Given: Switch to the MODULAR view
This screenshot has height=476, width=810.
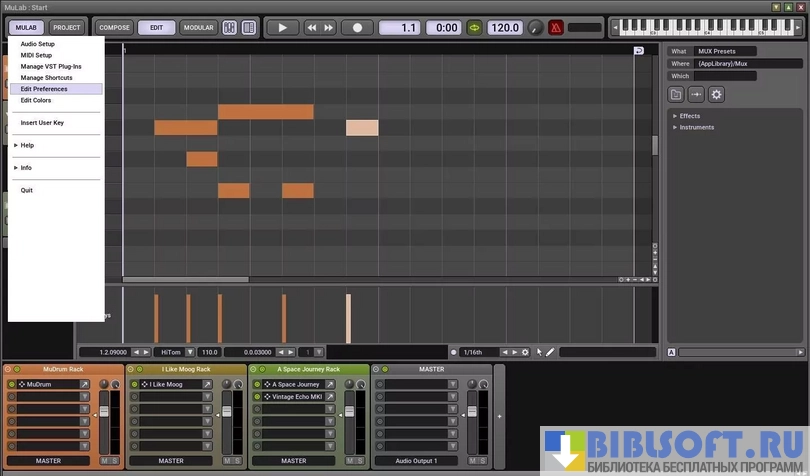Looking at the screenshot, I should point(198,28).
